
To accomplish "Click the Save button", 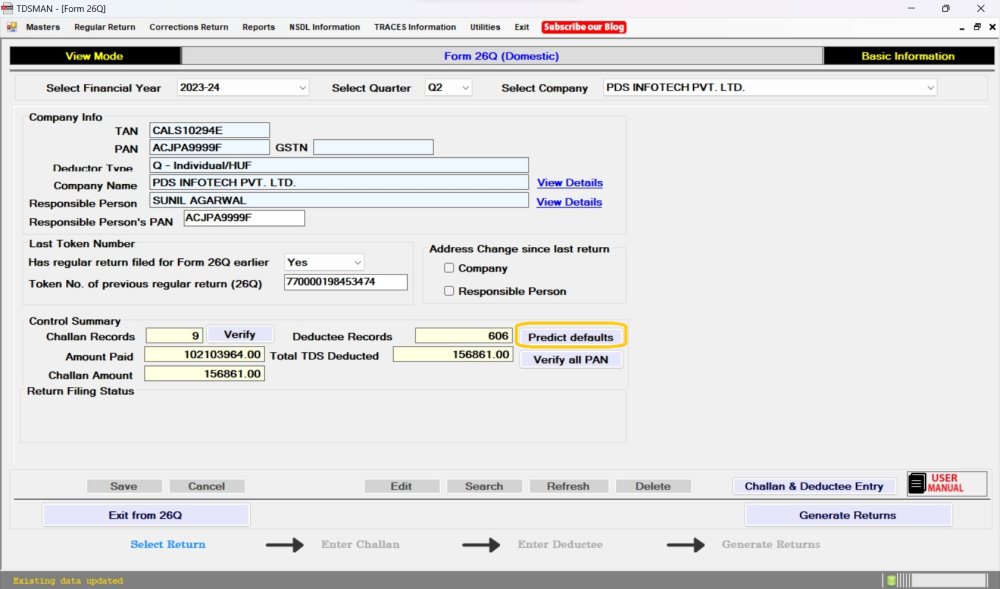I will click(124, 486).
